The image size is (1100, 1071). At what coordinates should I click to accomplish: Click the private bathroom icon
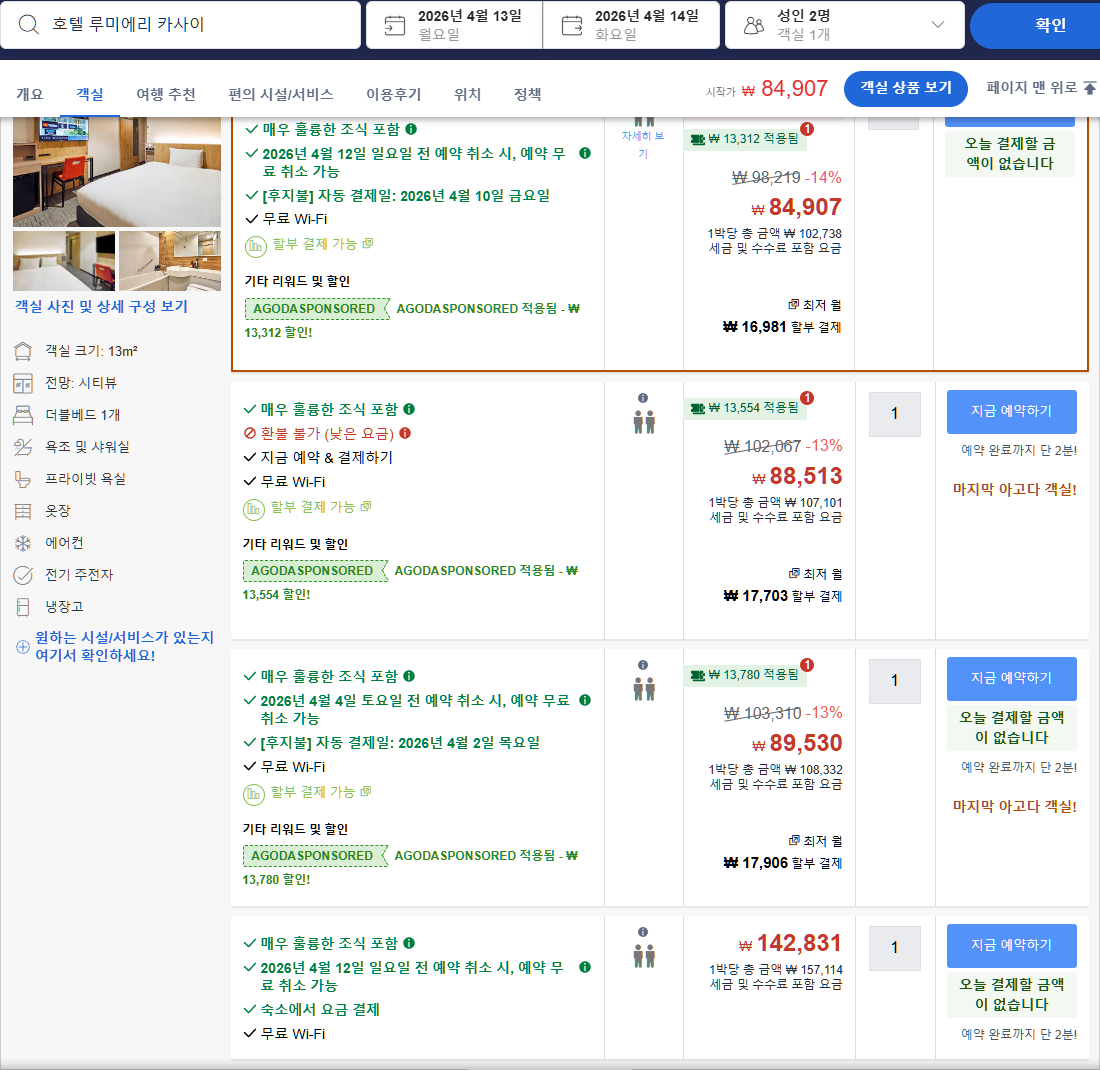tap(23, 479)
